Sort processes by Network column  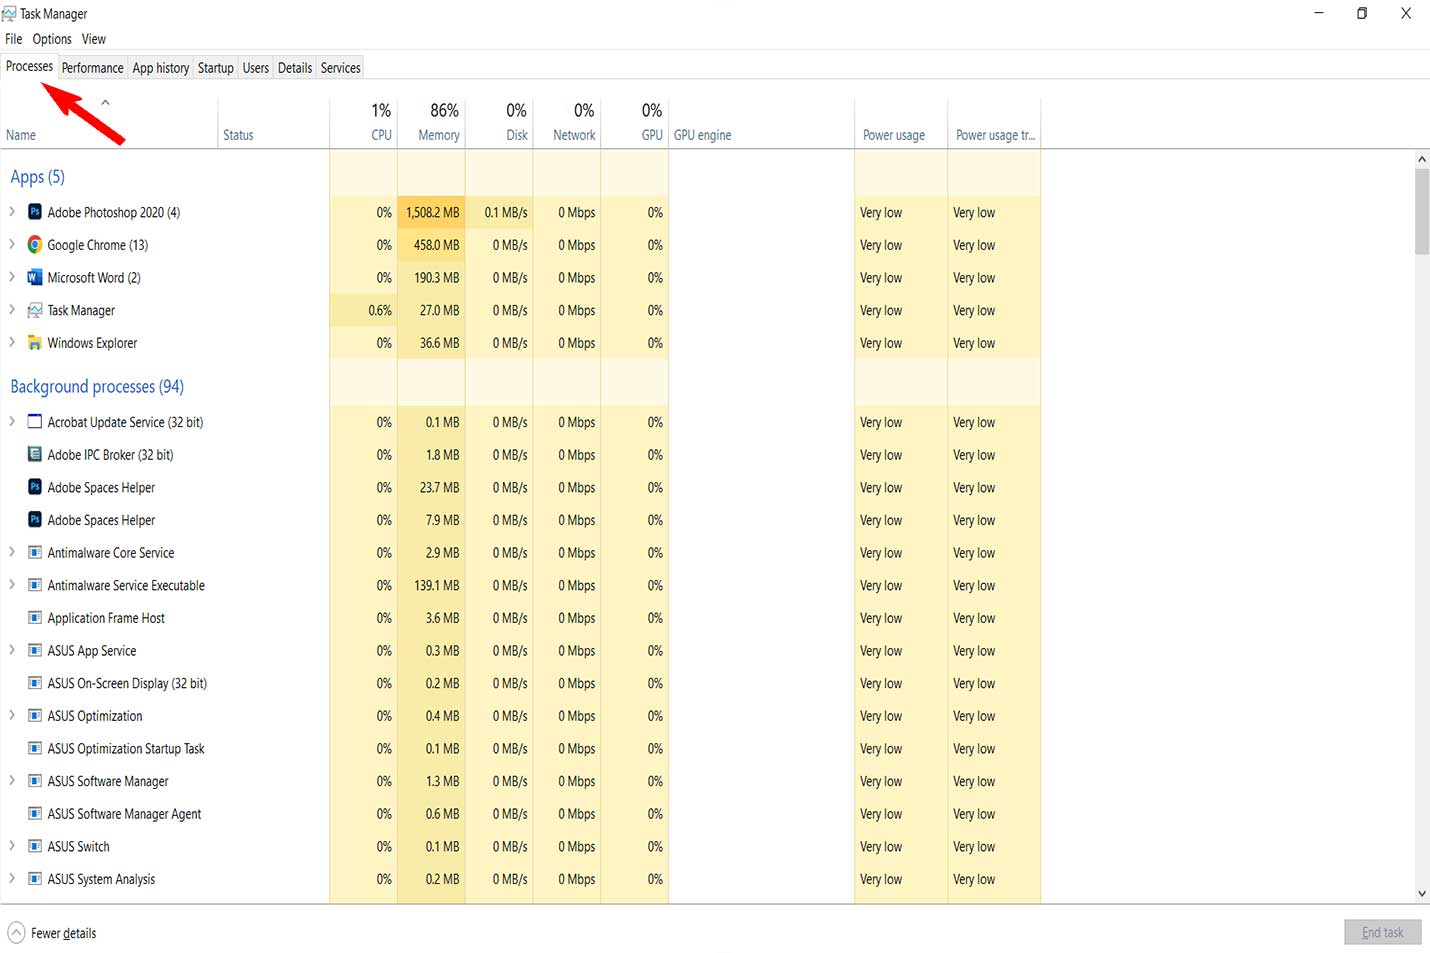pos(567,124)
